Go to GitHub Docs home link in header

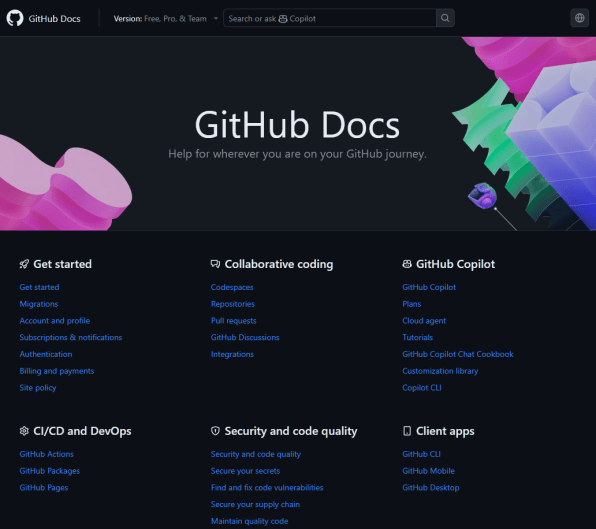click(54, 19)
